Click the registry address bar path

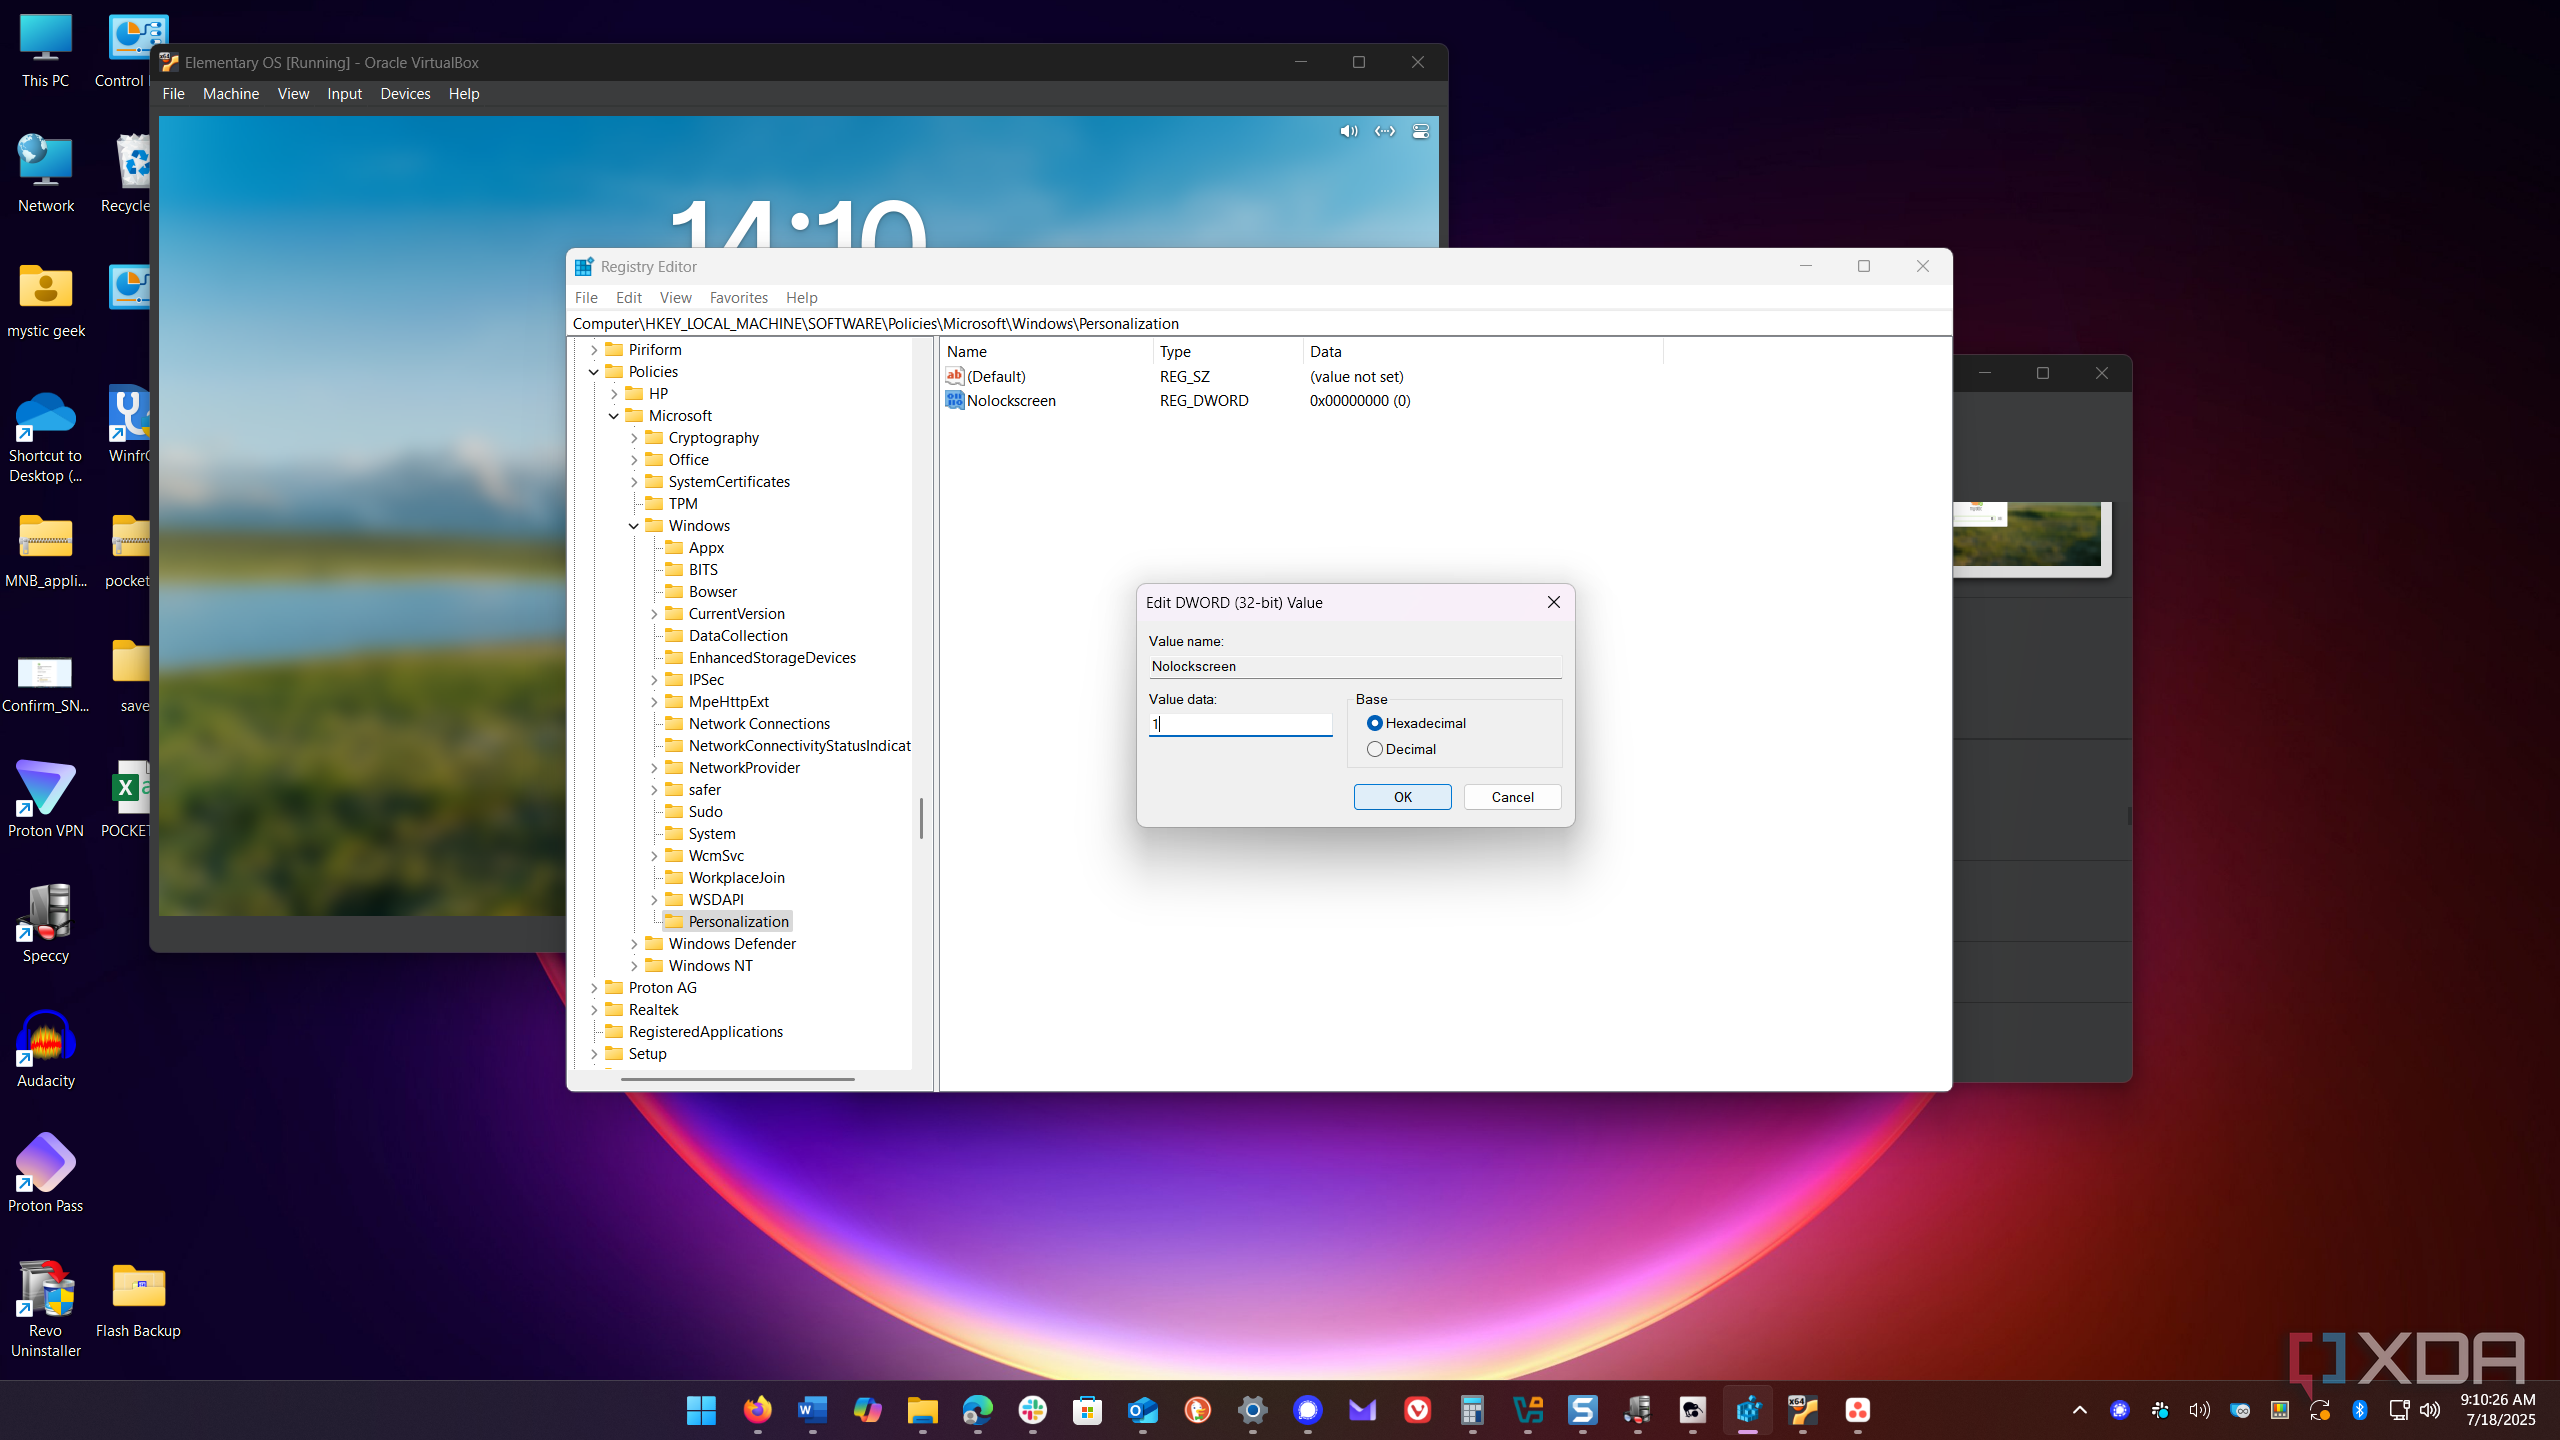tap(875, 324)
